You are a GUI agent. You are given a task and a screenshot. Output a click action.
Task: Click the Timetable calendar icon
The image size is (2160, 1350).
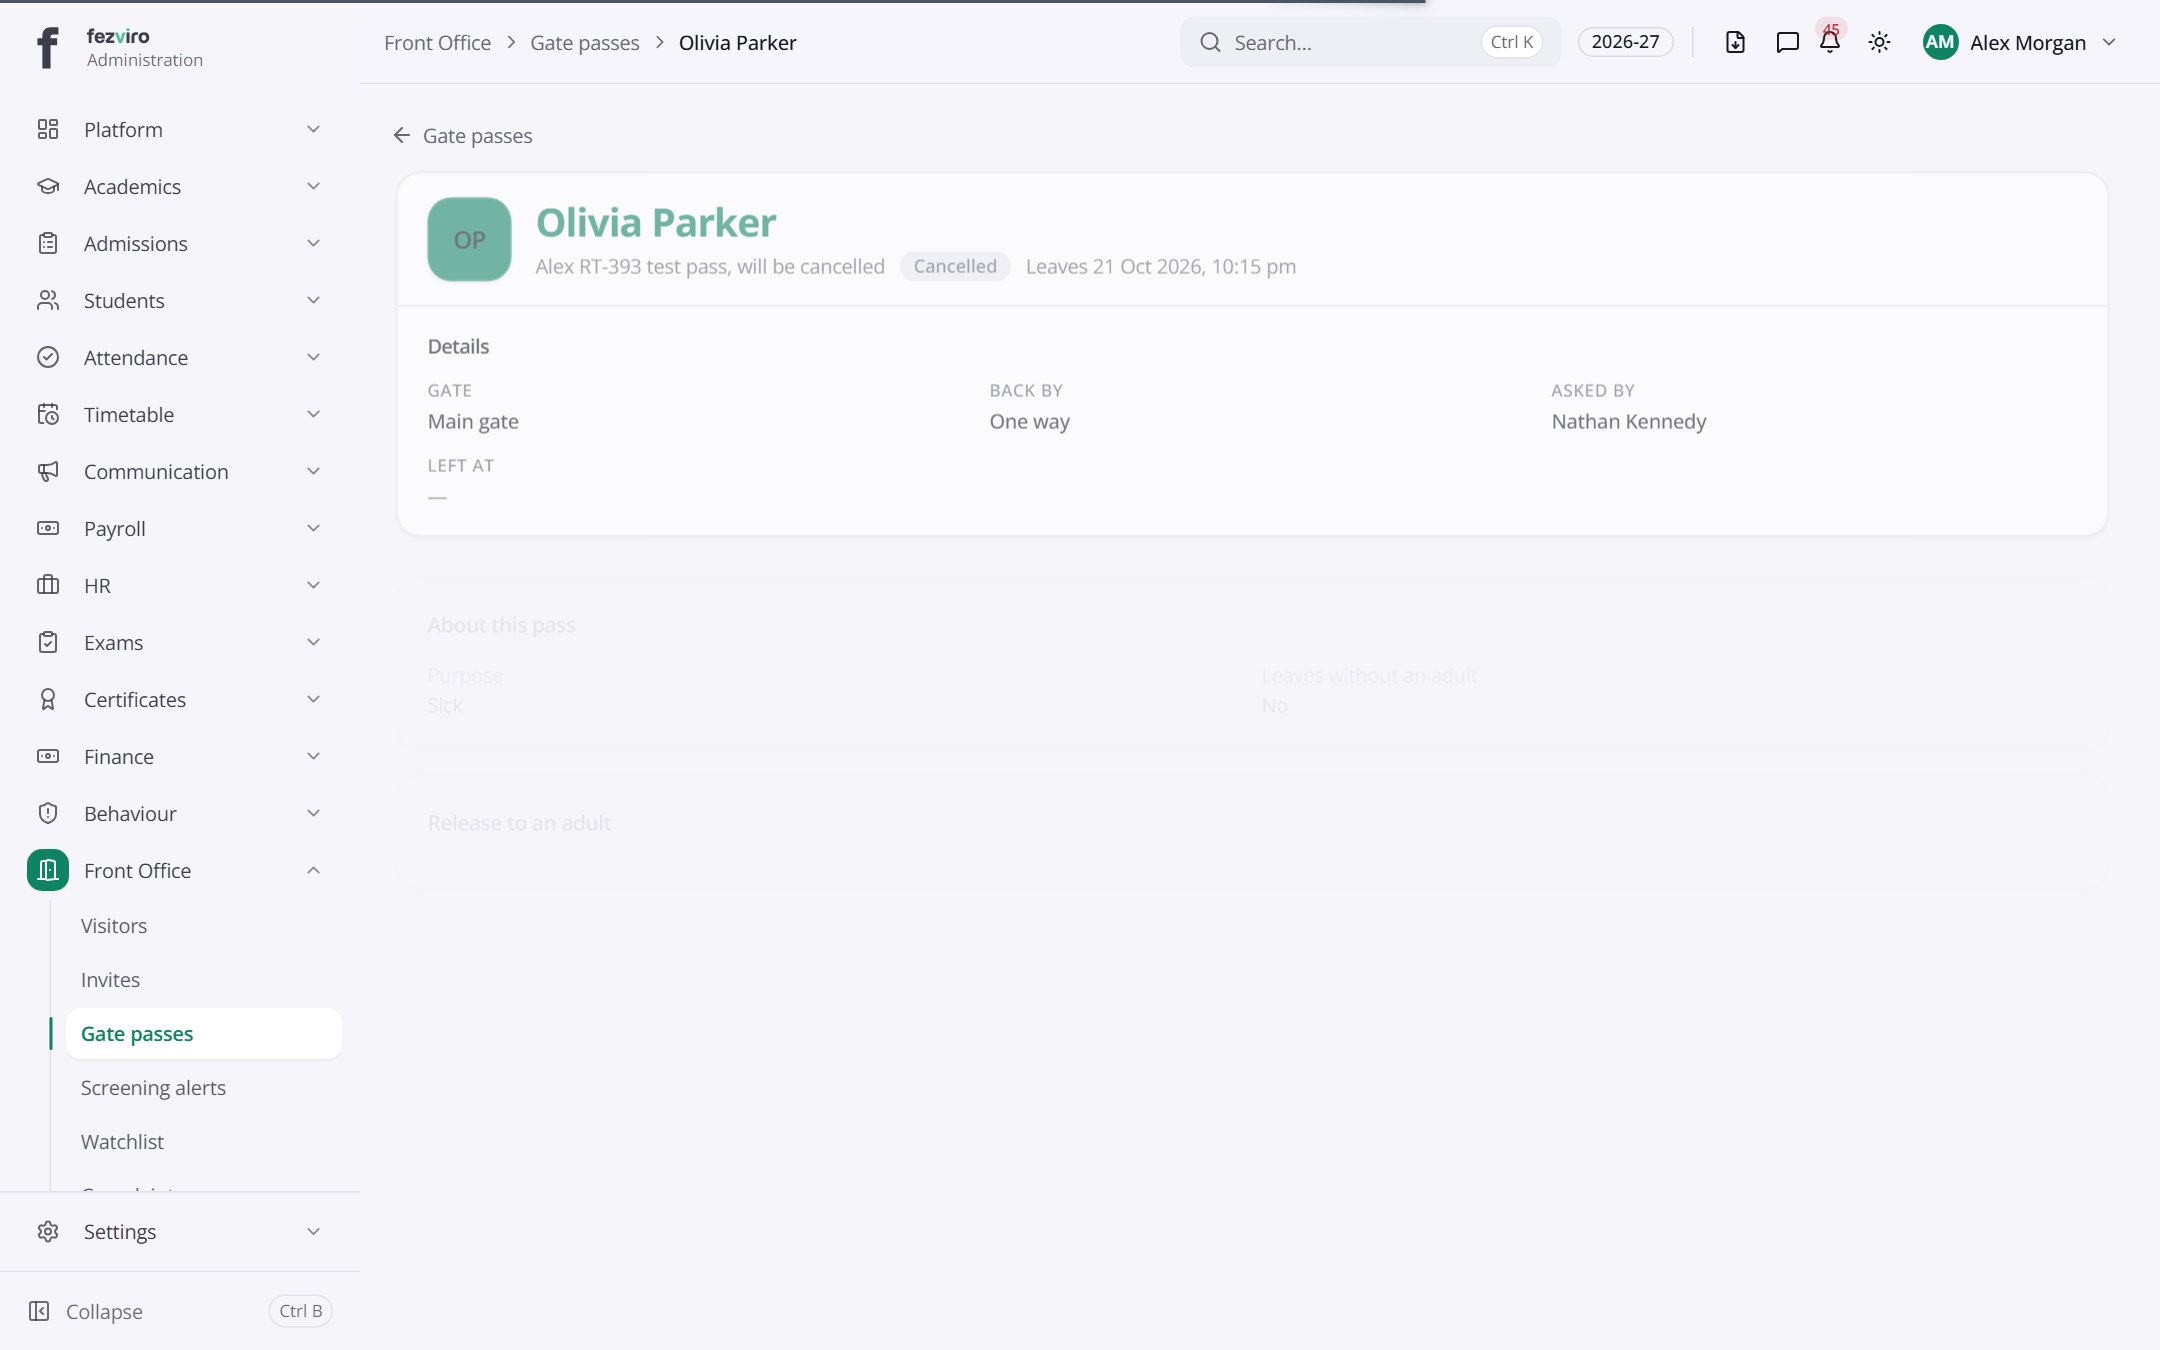tap(48, 414)
